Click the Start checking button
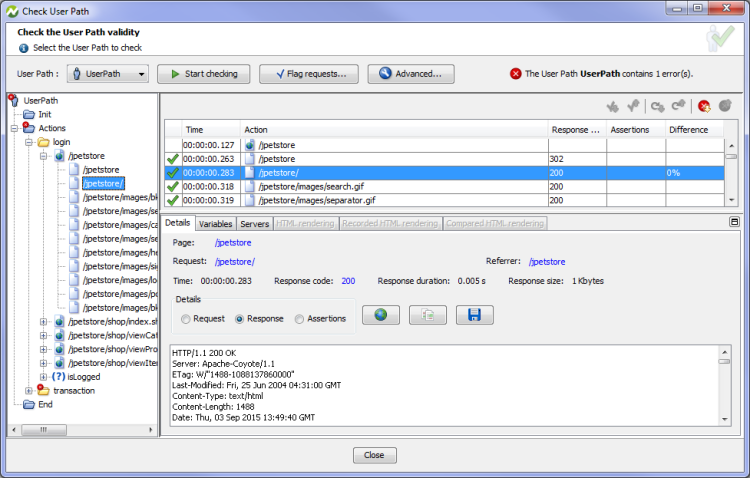The height and width of the screenshot is (478, 750). [203, 74]
